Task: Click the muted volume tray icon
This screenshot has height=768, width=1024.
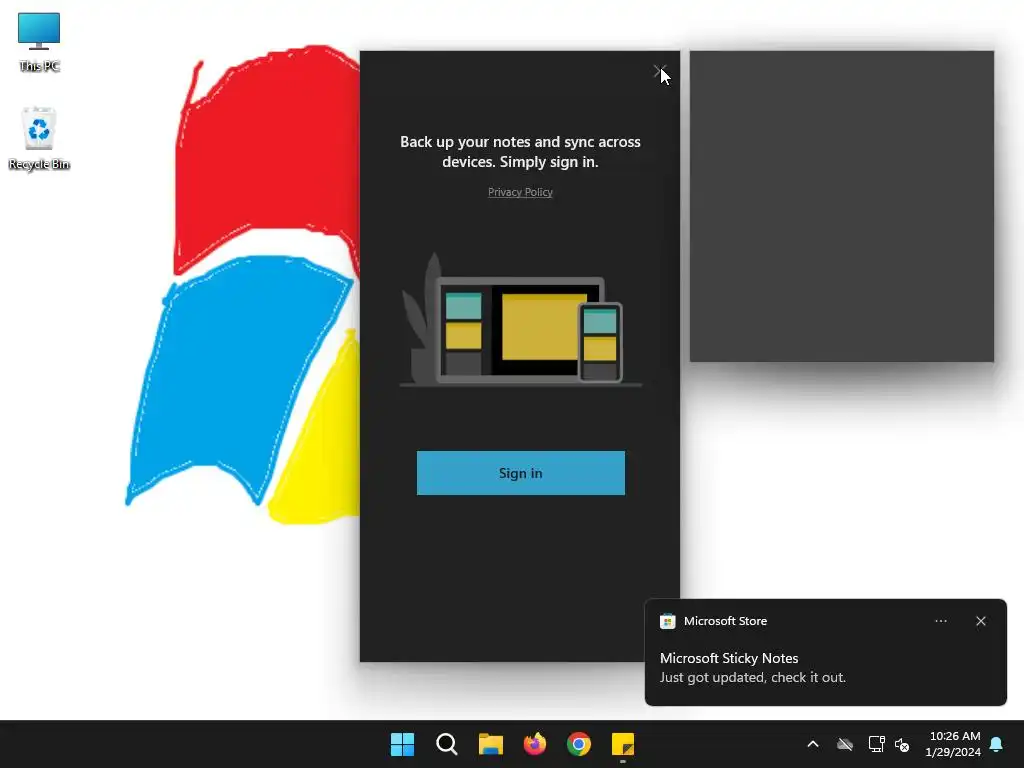Action: 902,744
